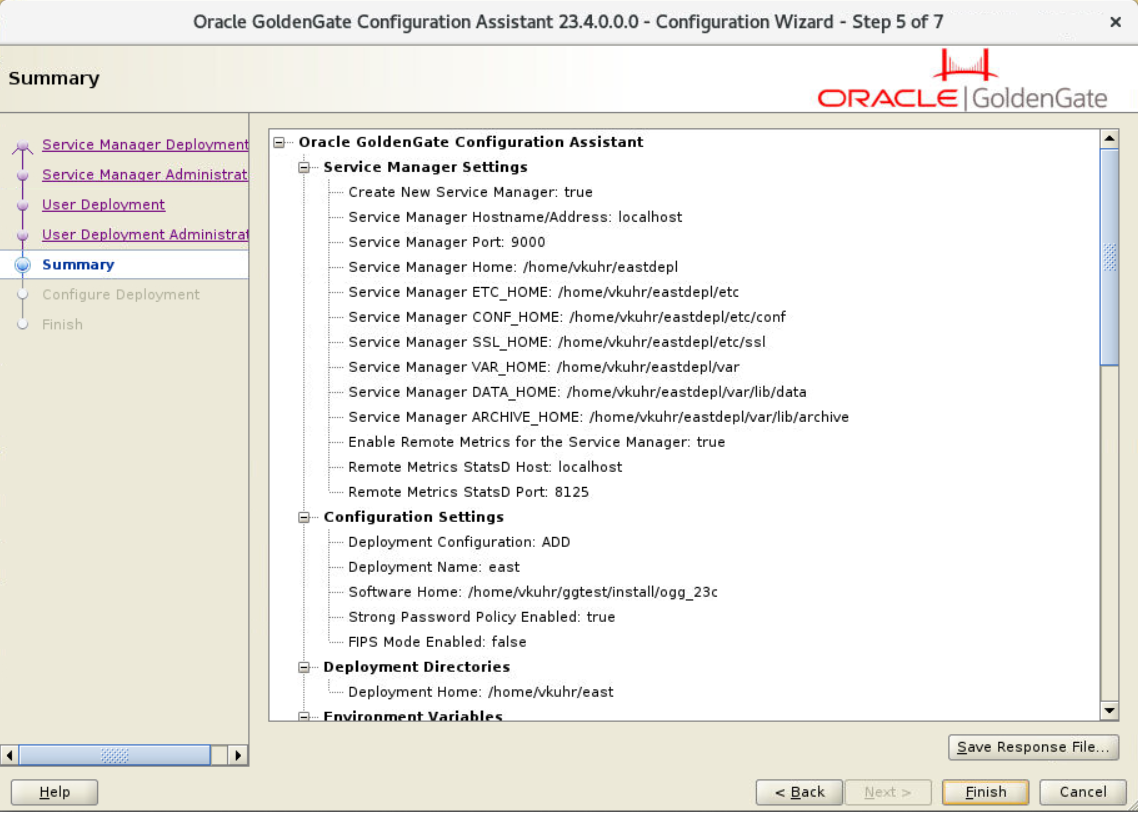
Task: Collapse the Deployment Directories node
Action: [304, 667]
